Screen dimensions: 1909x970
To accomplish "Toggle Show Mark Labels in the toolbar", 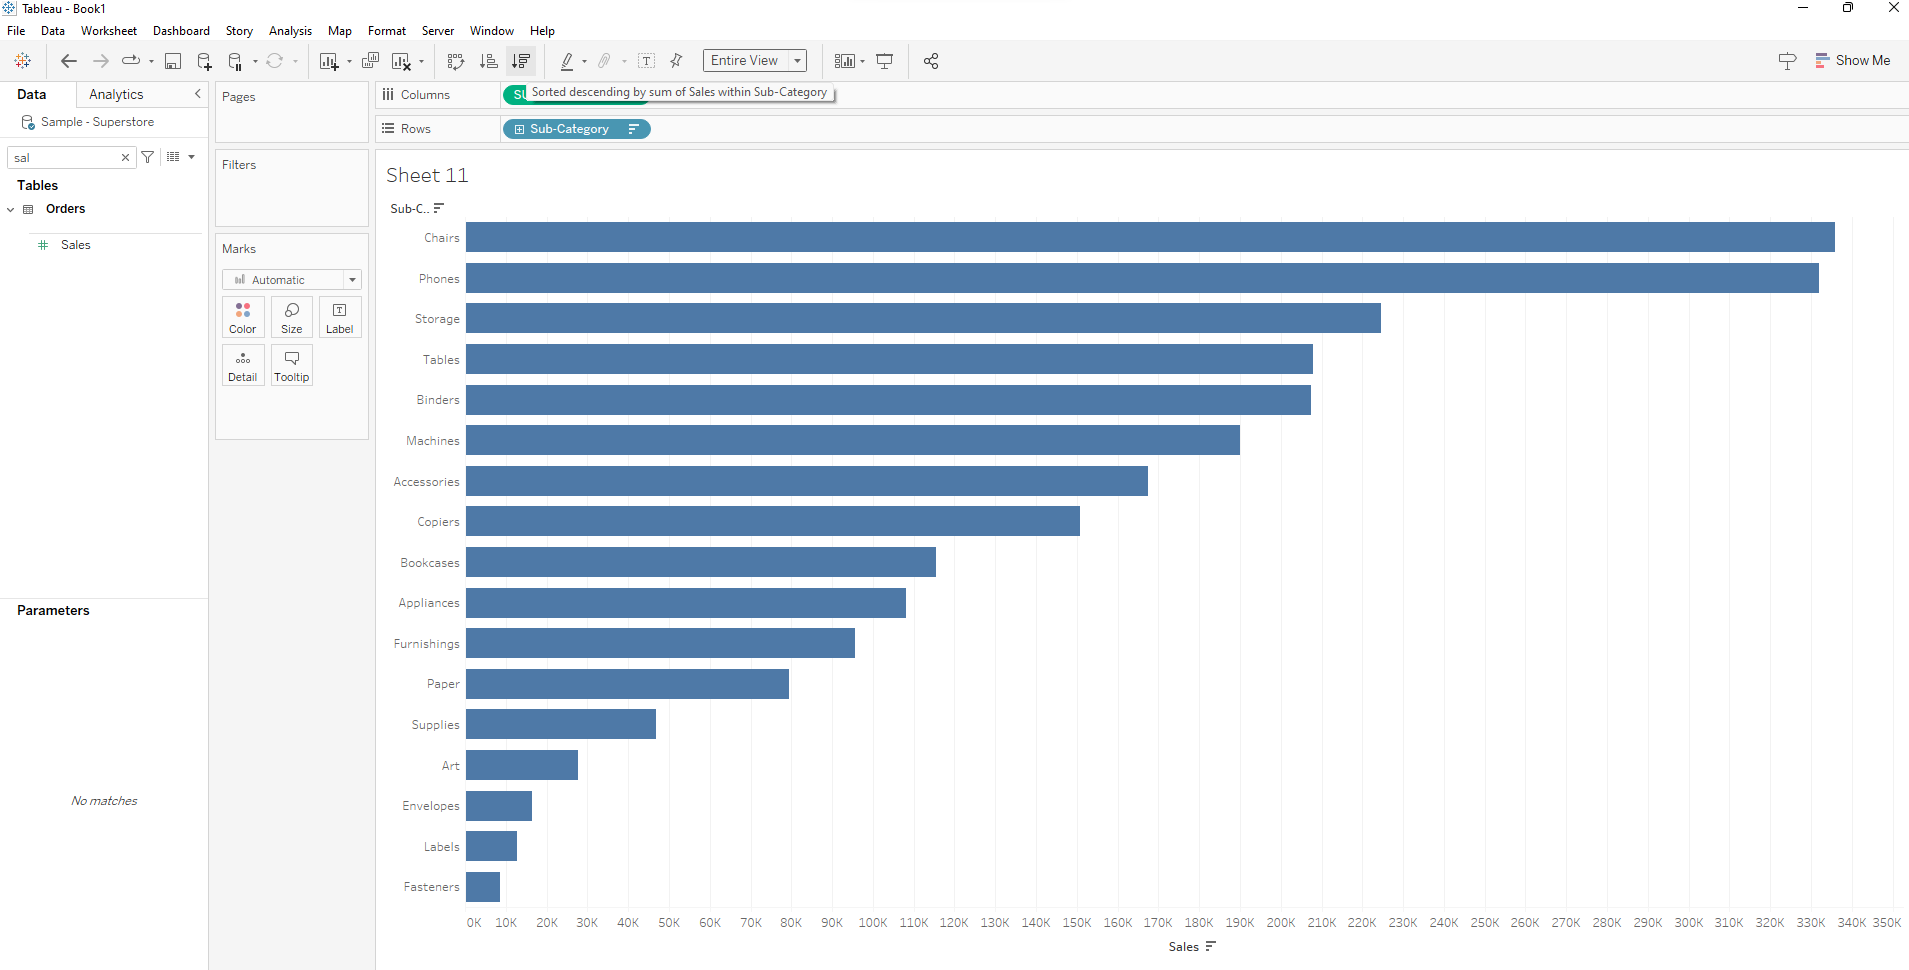I will pos(647,61).
